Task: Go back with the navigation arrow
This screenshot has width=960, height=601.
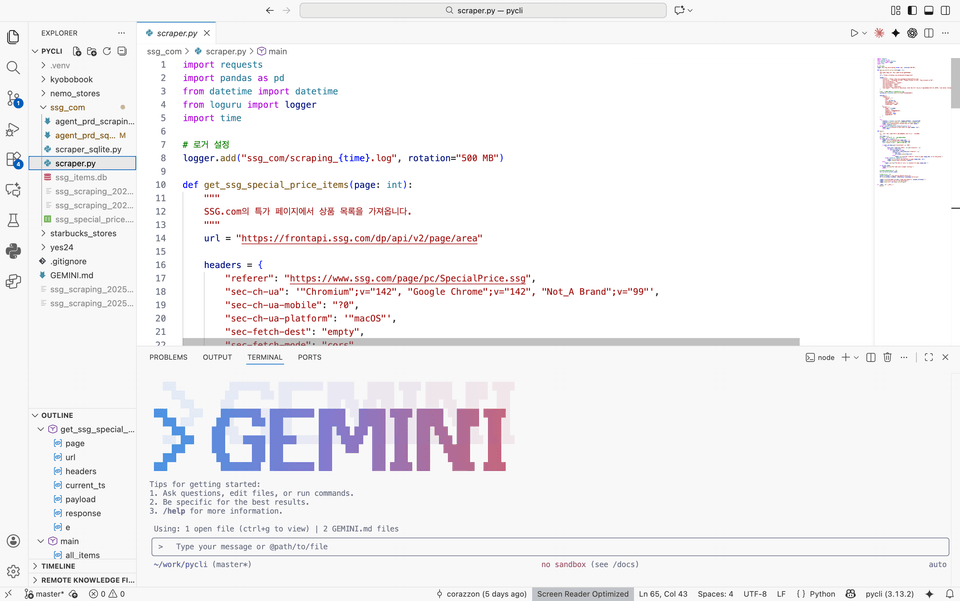Action: coord(269,10)
